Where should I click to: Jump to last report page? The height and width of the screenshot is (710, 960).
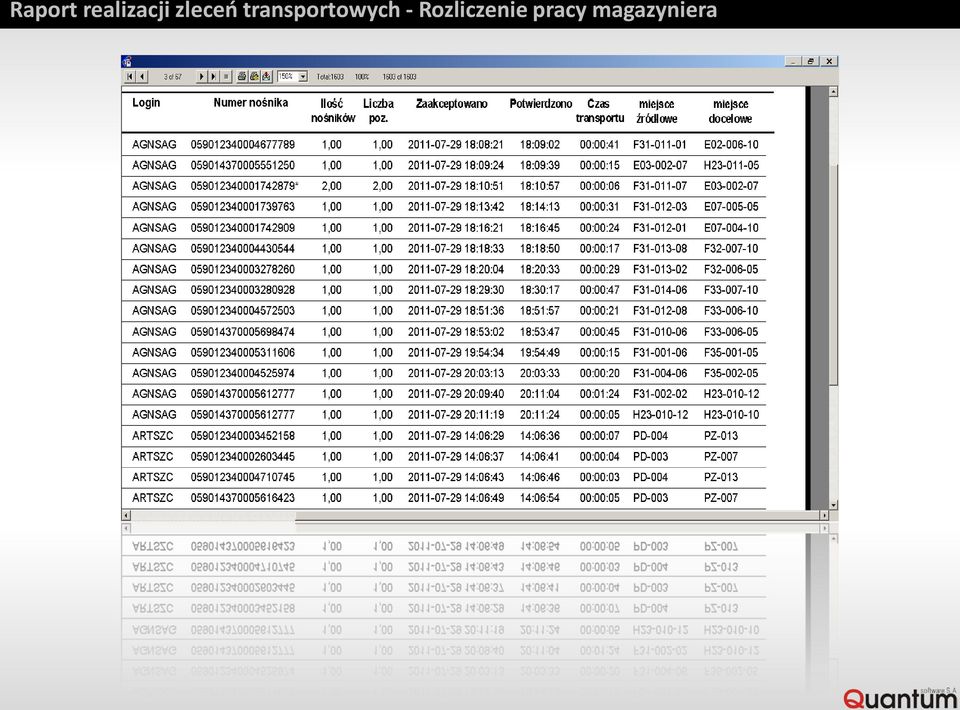[214, 77]
